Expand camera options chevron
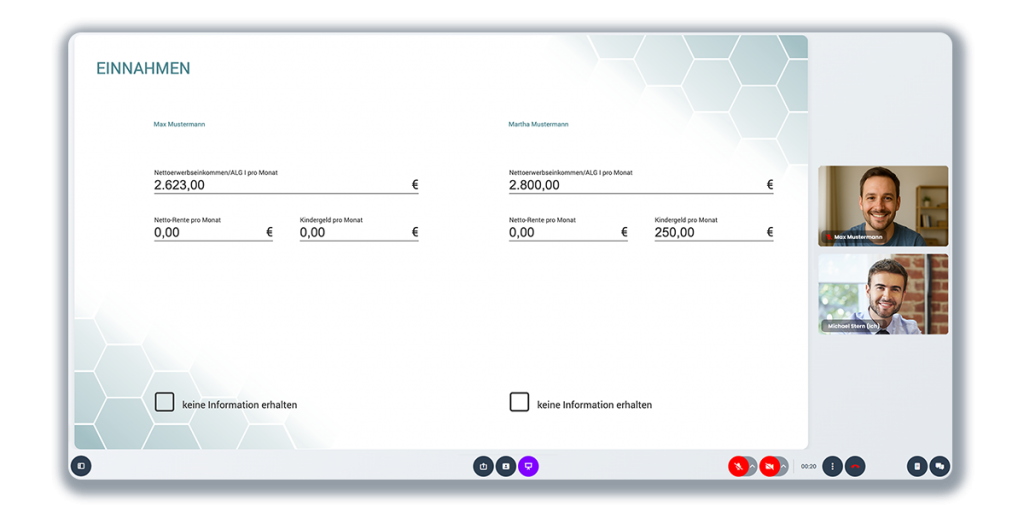The image size is (1024, 512). [784, 466]
